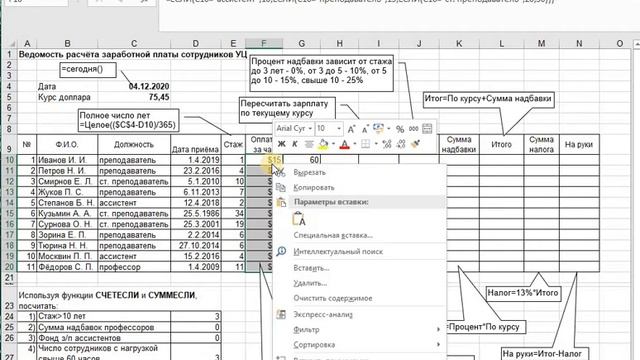Click cell with Иванов И. И.
Screen dimensions: 640x360
[x=67, y=160]
